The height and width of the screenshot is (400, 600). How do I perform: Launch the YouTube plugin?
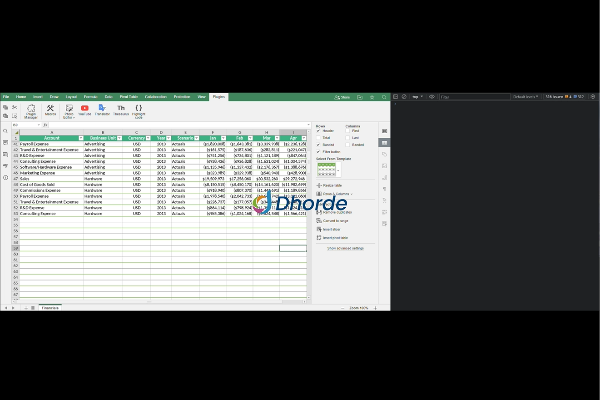click(x=85, y=110)
